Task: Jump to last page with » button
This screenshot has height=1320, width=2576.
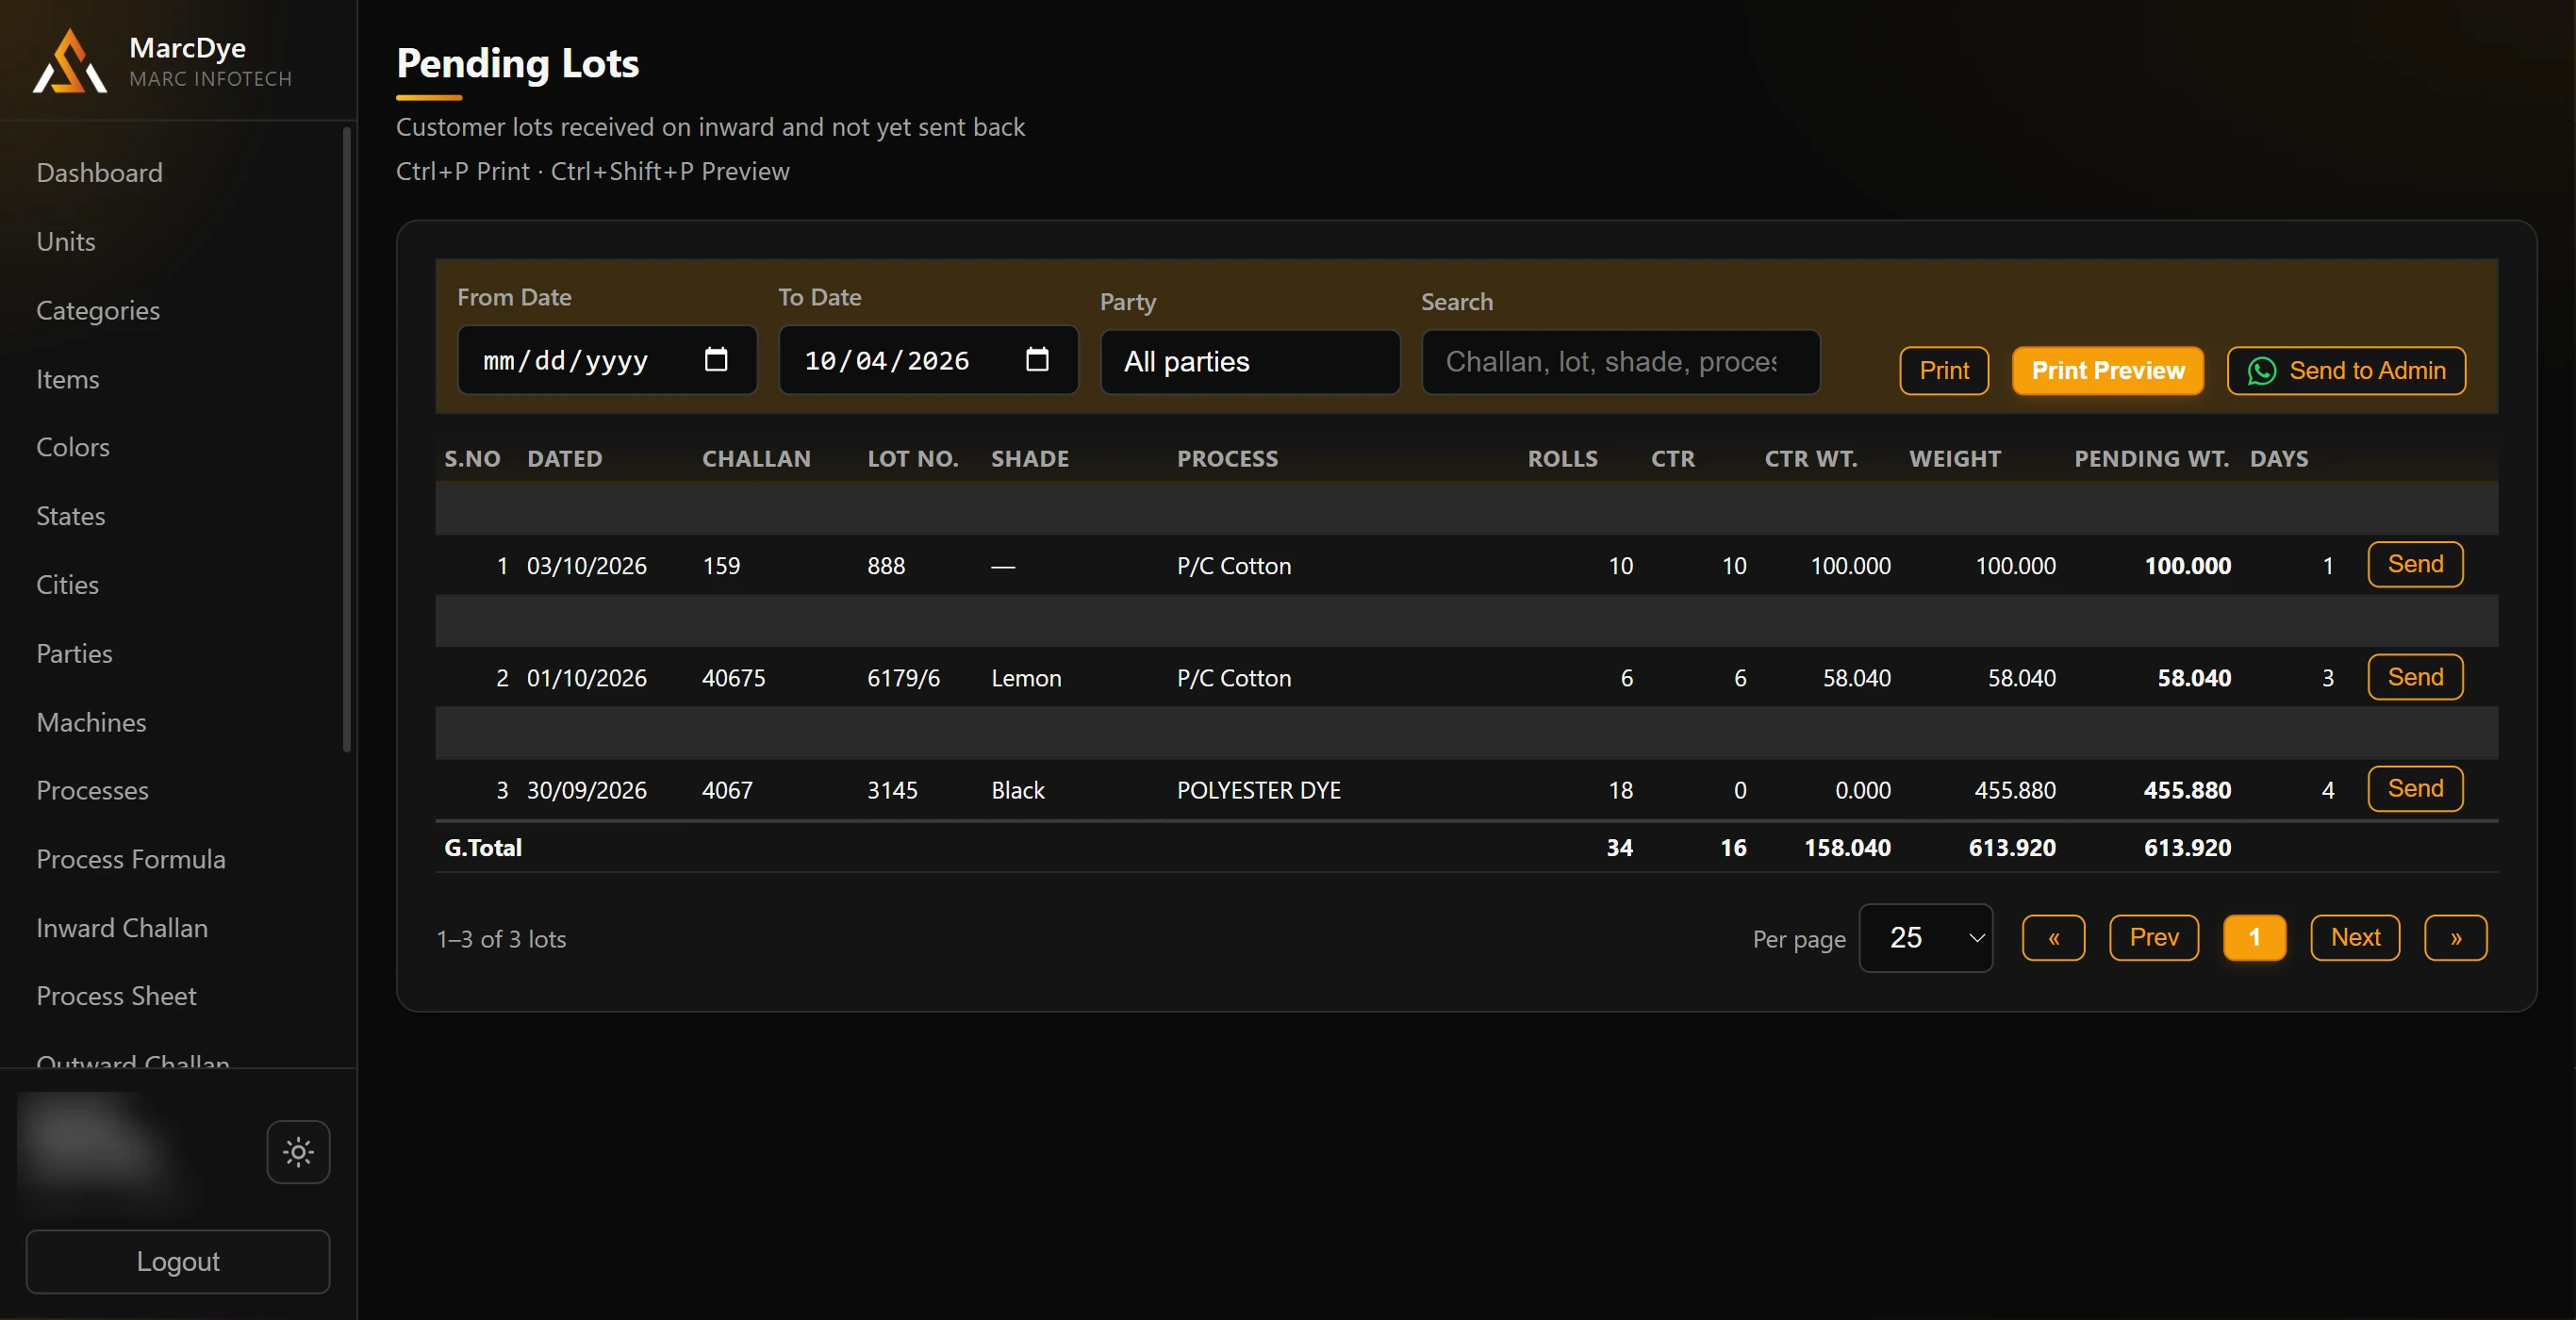Action: click(2455, 938)
